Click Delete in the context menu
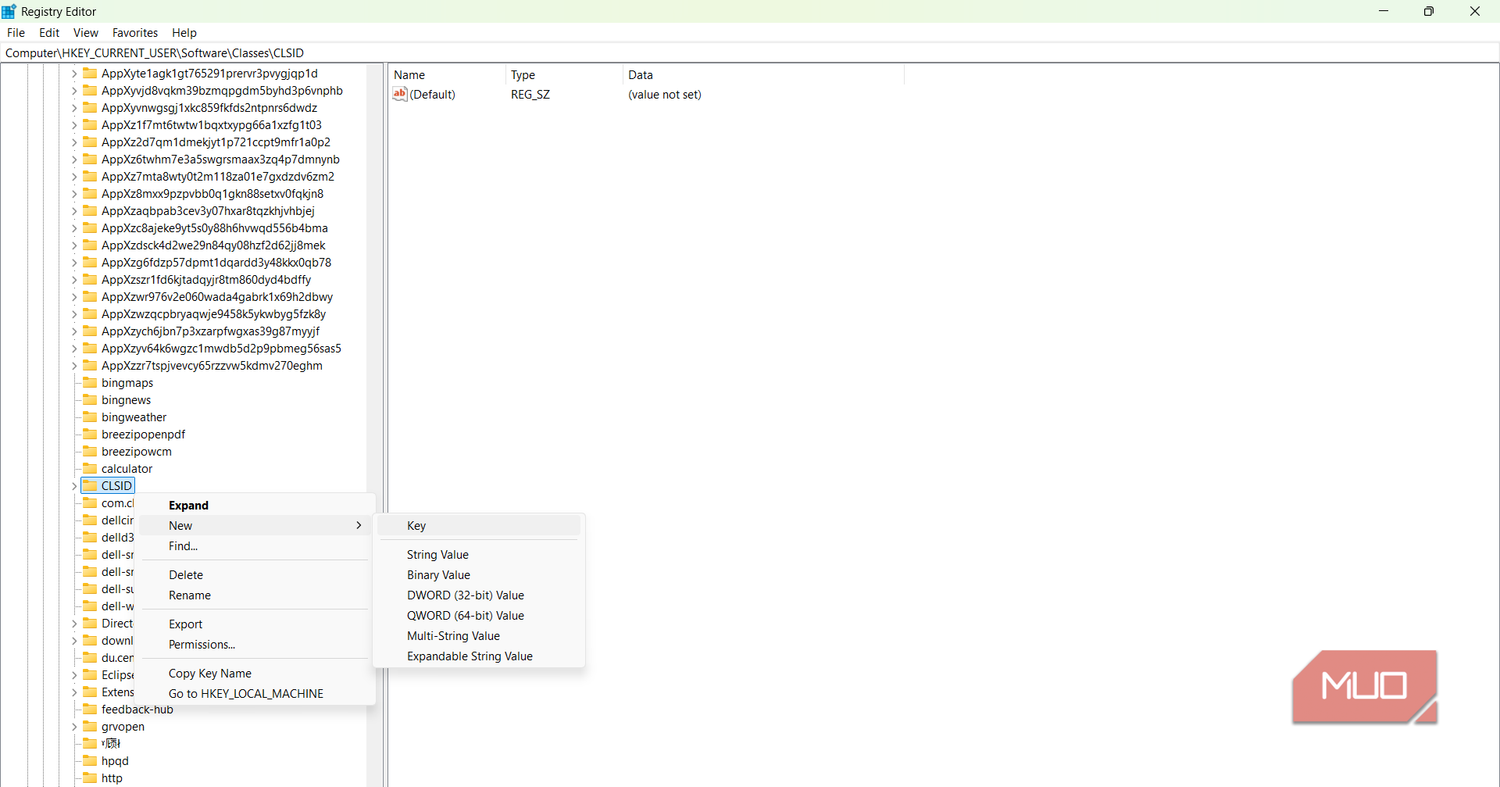The height and width of the screenshot is (787, 1500). (255, 575)
